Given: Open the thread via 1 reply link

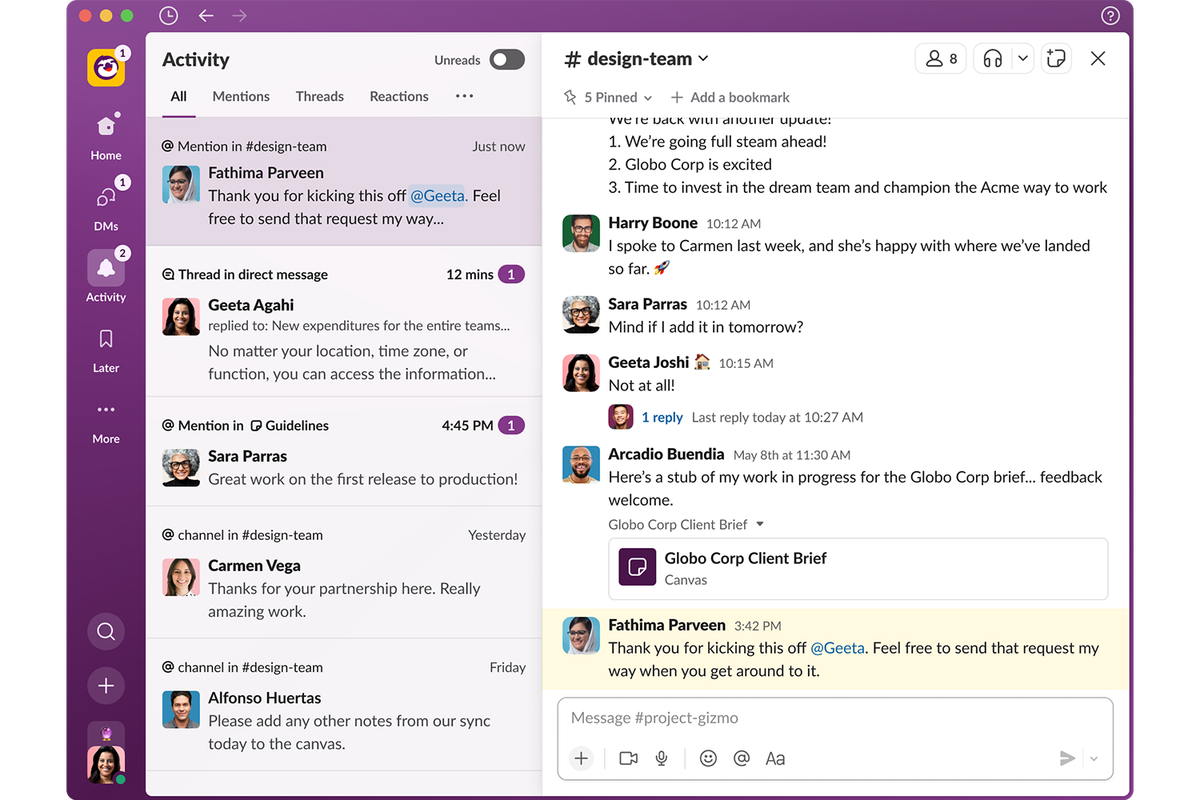Looking at the screenshot, I should pyautogui.click(x=663, y=417).
